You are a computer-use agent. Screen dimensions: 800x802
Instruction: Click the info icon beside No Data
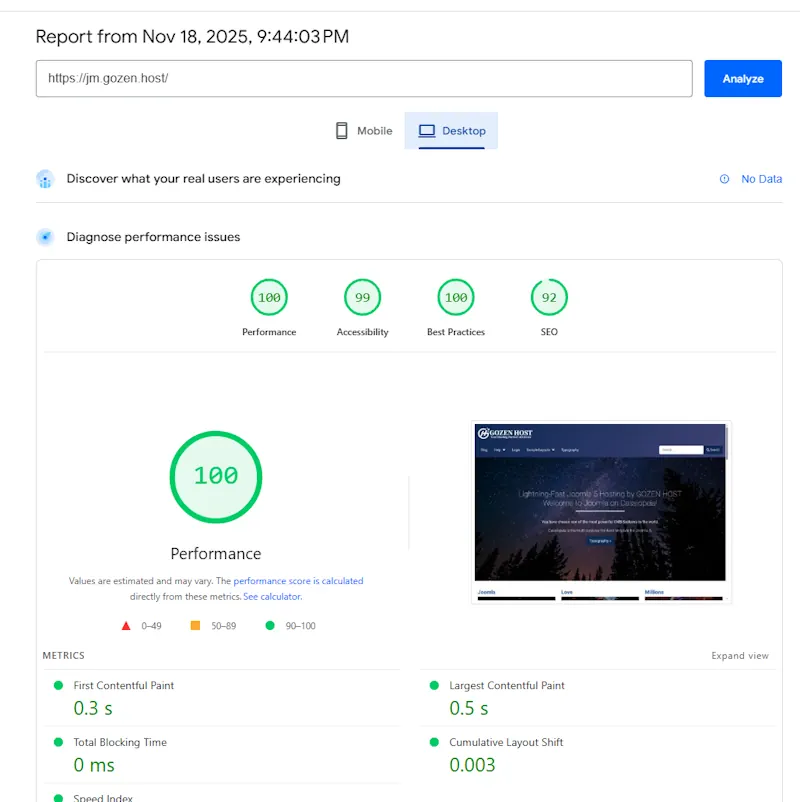tap(723, 178)
